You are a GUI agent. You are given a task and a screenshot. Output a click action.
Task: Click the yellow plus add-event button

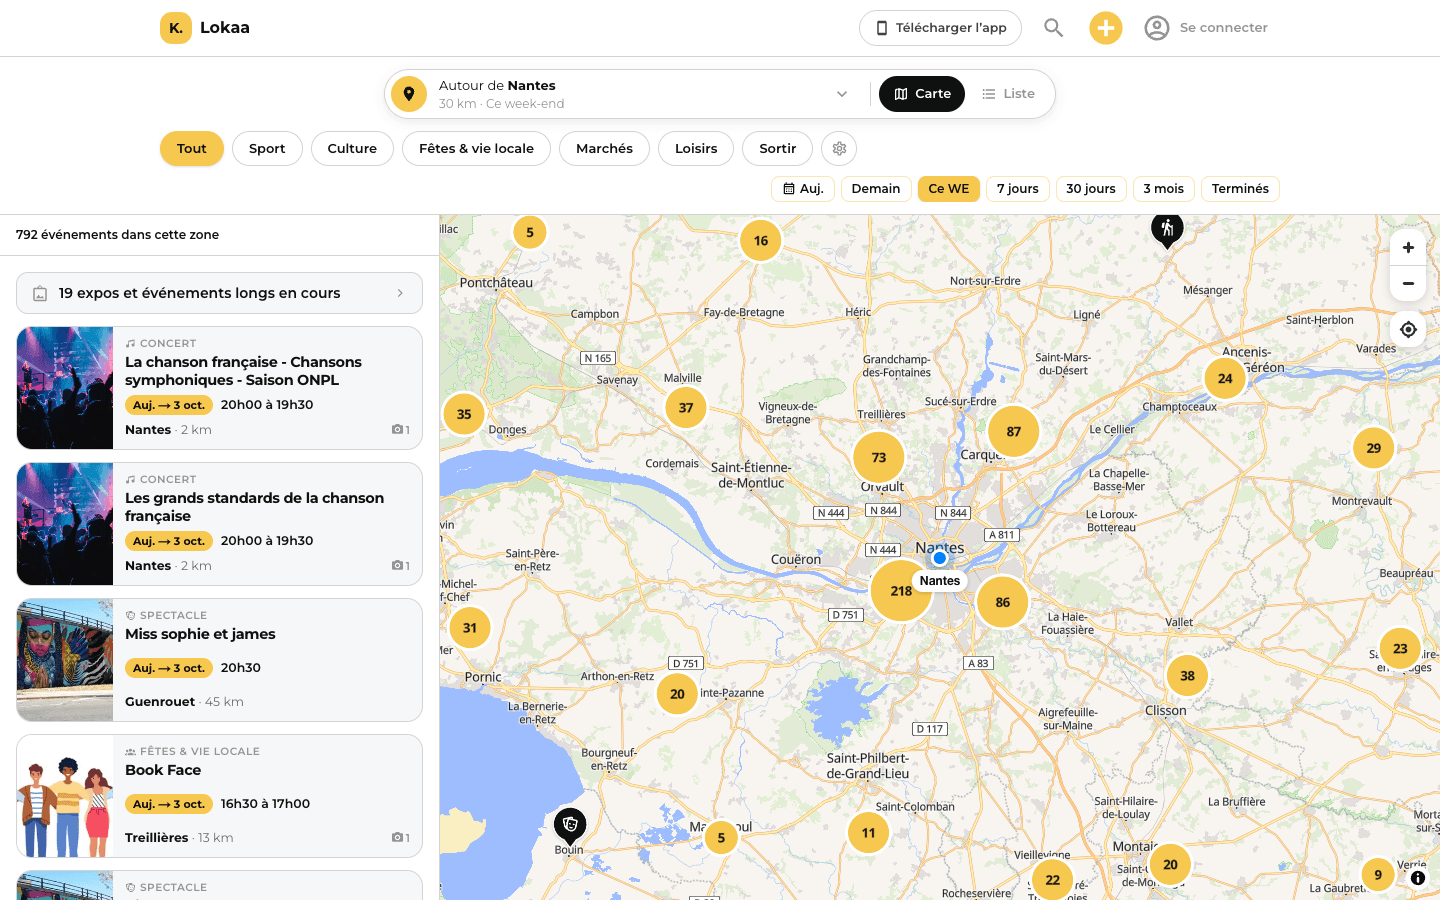click(x=1106, y=28)
